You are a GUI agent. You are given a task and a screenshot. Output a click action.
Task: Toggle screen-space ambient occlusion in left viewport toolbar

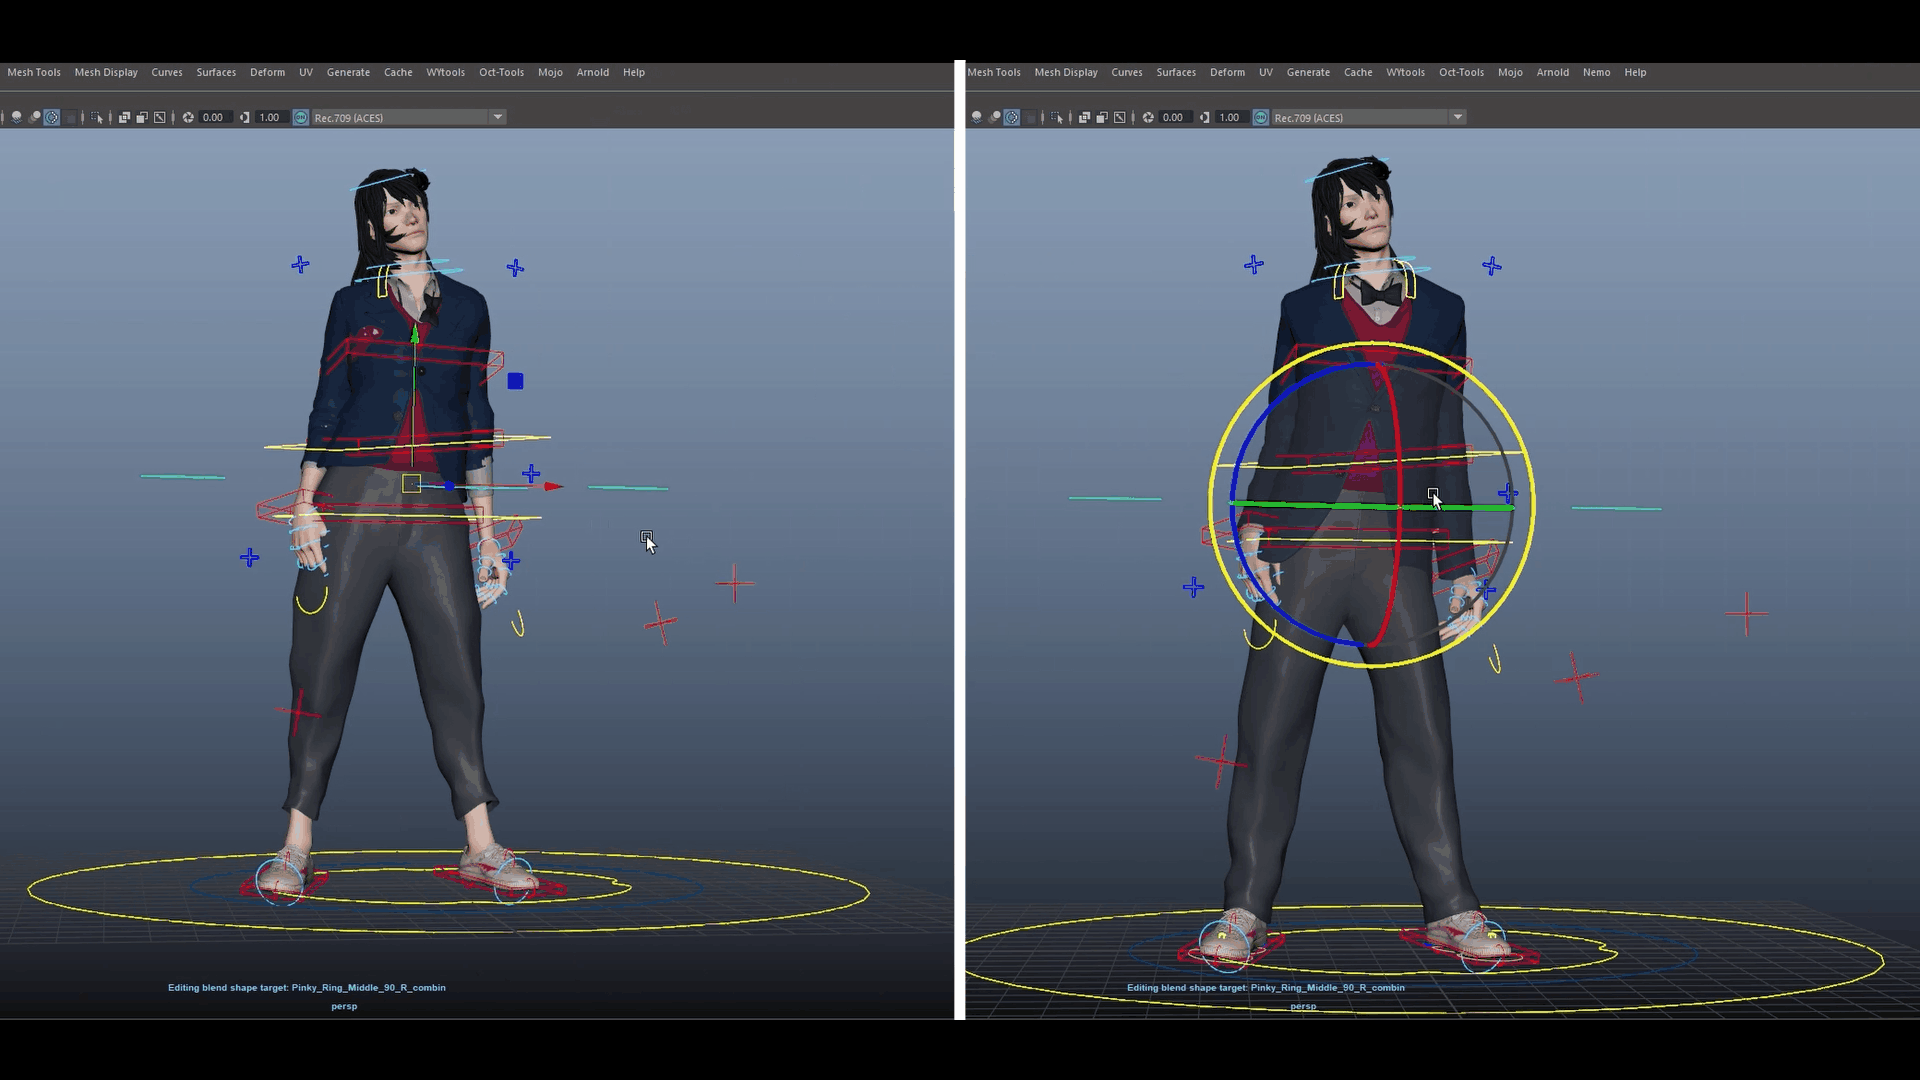tap(35, 117)
